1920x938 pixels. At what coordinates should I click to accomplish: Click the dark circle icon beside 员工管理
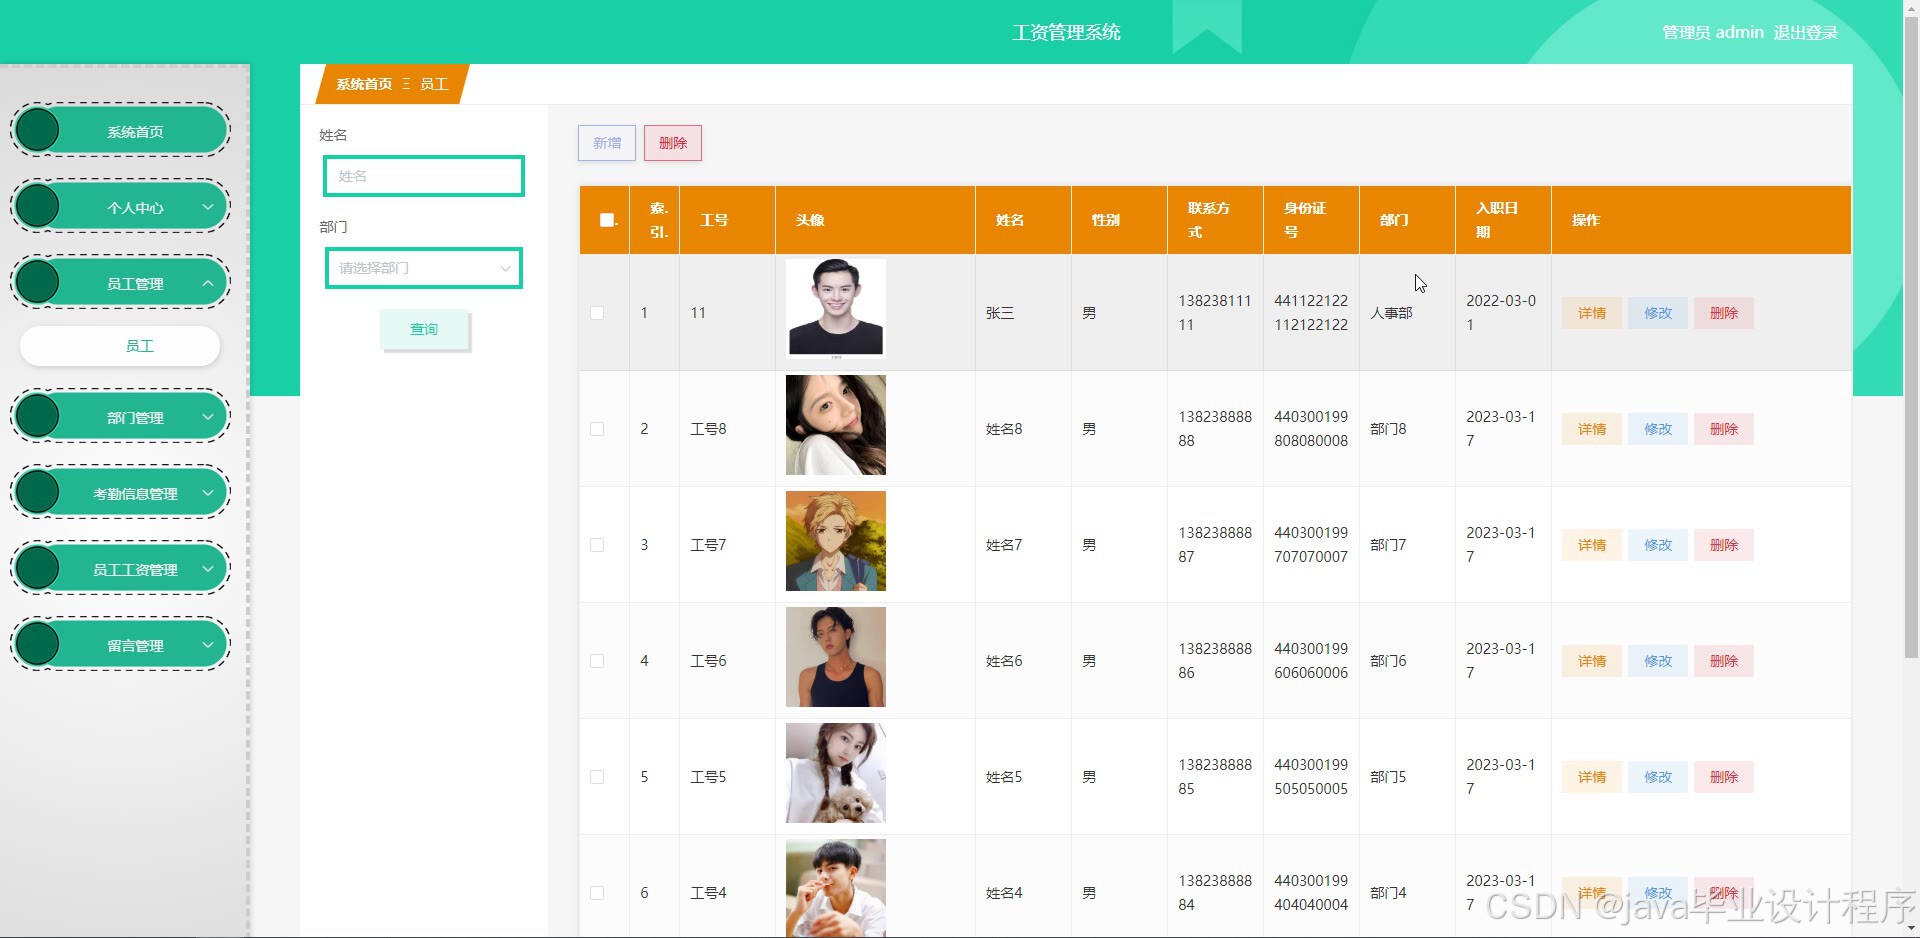[38, 282]
